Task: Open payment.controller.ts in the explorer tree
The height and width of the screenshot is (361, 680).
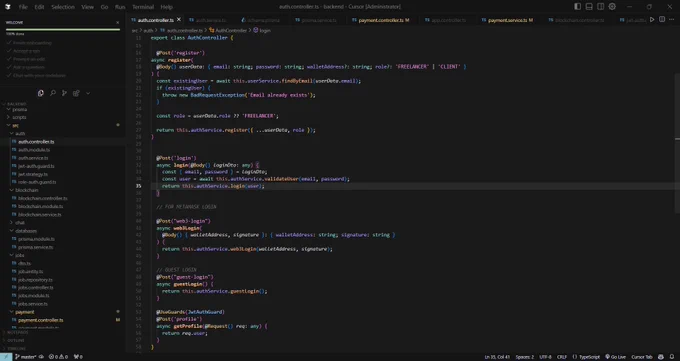Action: (x=40, y=320)
